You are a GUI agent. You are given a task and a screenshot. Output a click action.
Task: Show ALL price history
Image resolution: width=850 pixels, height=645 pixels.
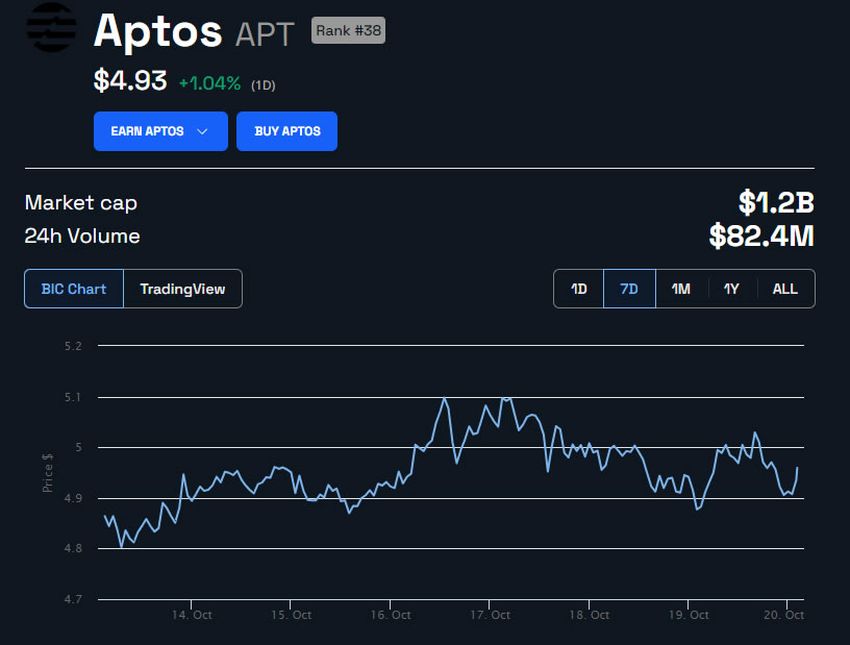coord(785,288)
